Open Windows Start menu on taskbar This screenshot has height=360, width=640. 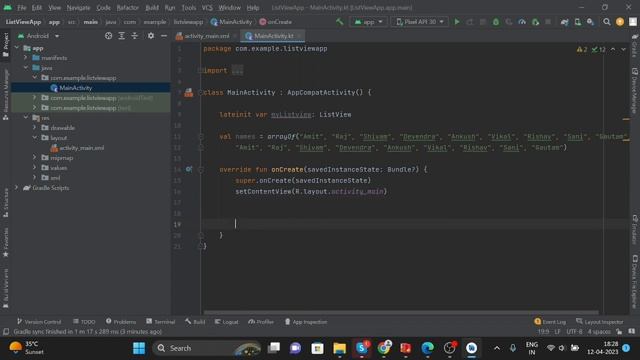click(x=139, y=348)
